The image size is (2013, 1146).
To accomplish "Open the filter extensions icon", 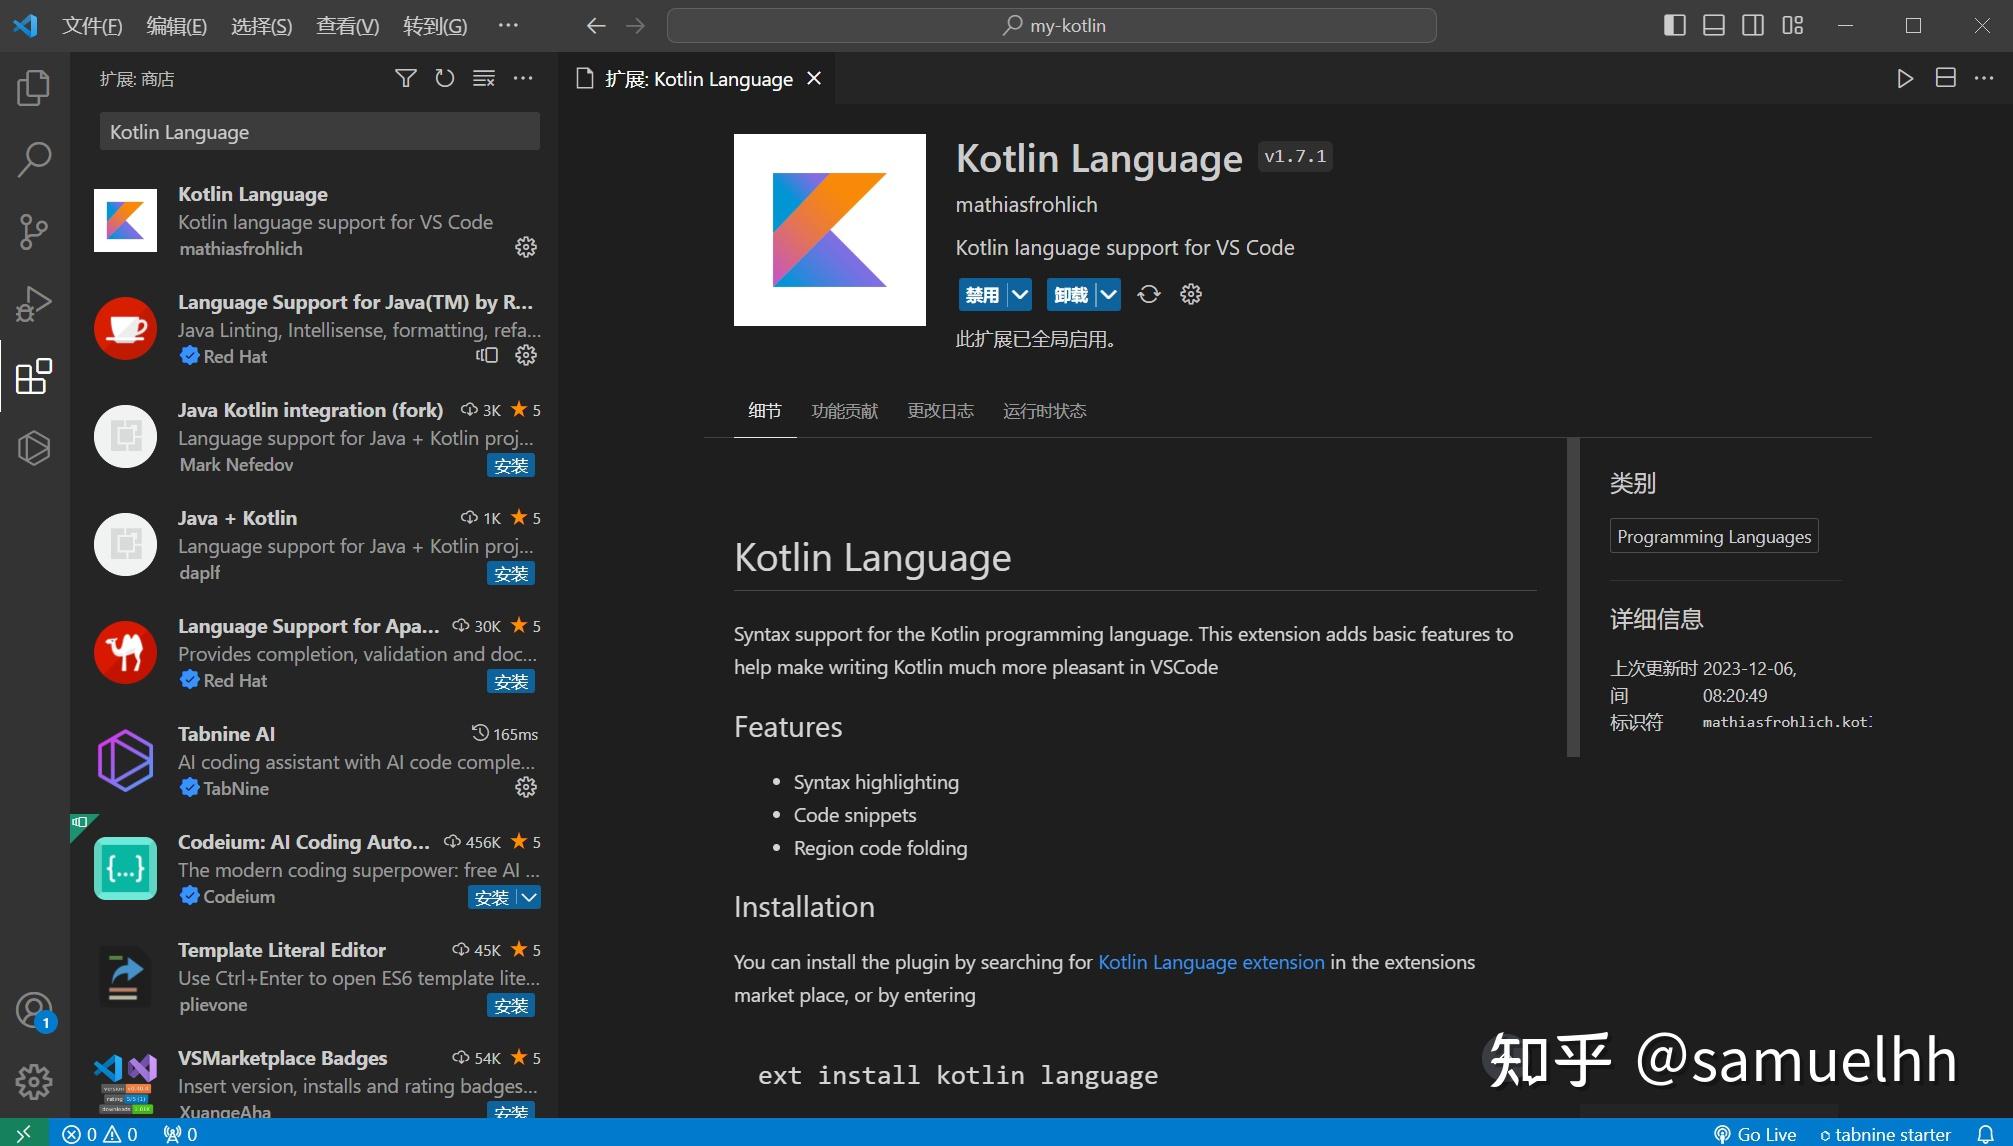I will click(405, 78).
